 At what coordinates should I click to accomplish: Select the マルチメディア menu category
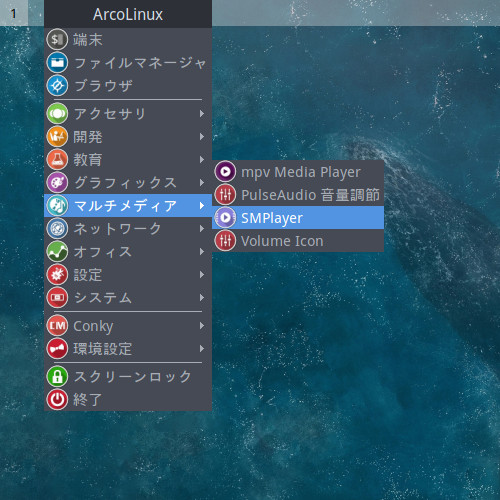[128, 206]
